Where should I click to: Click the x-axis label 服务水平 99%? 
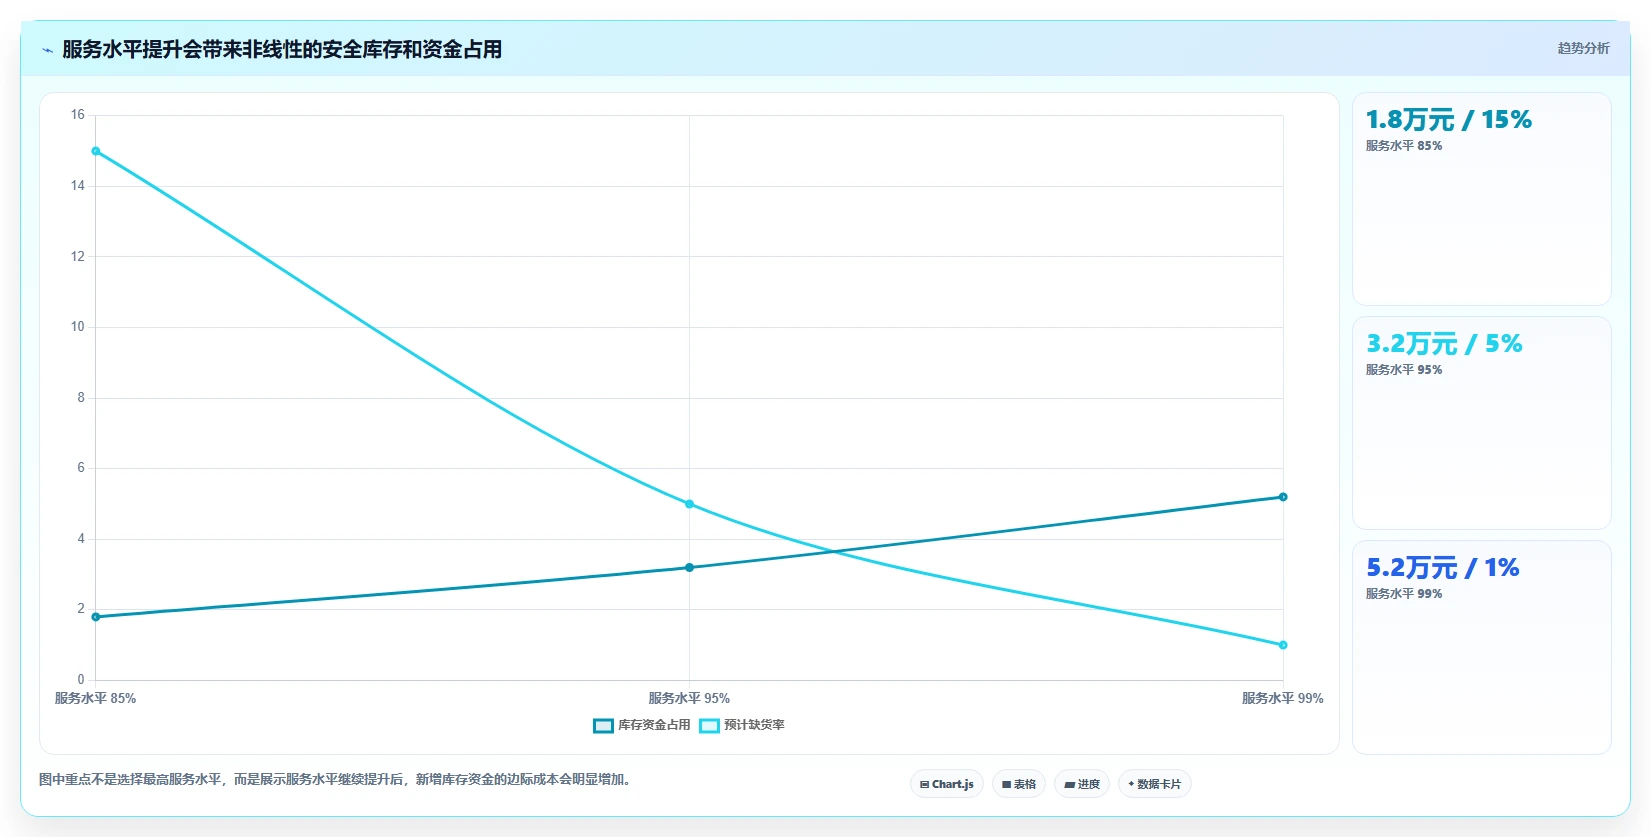pyautogui.click(x=1282, y=698)
